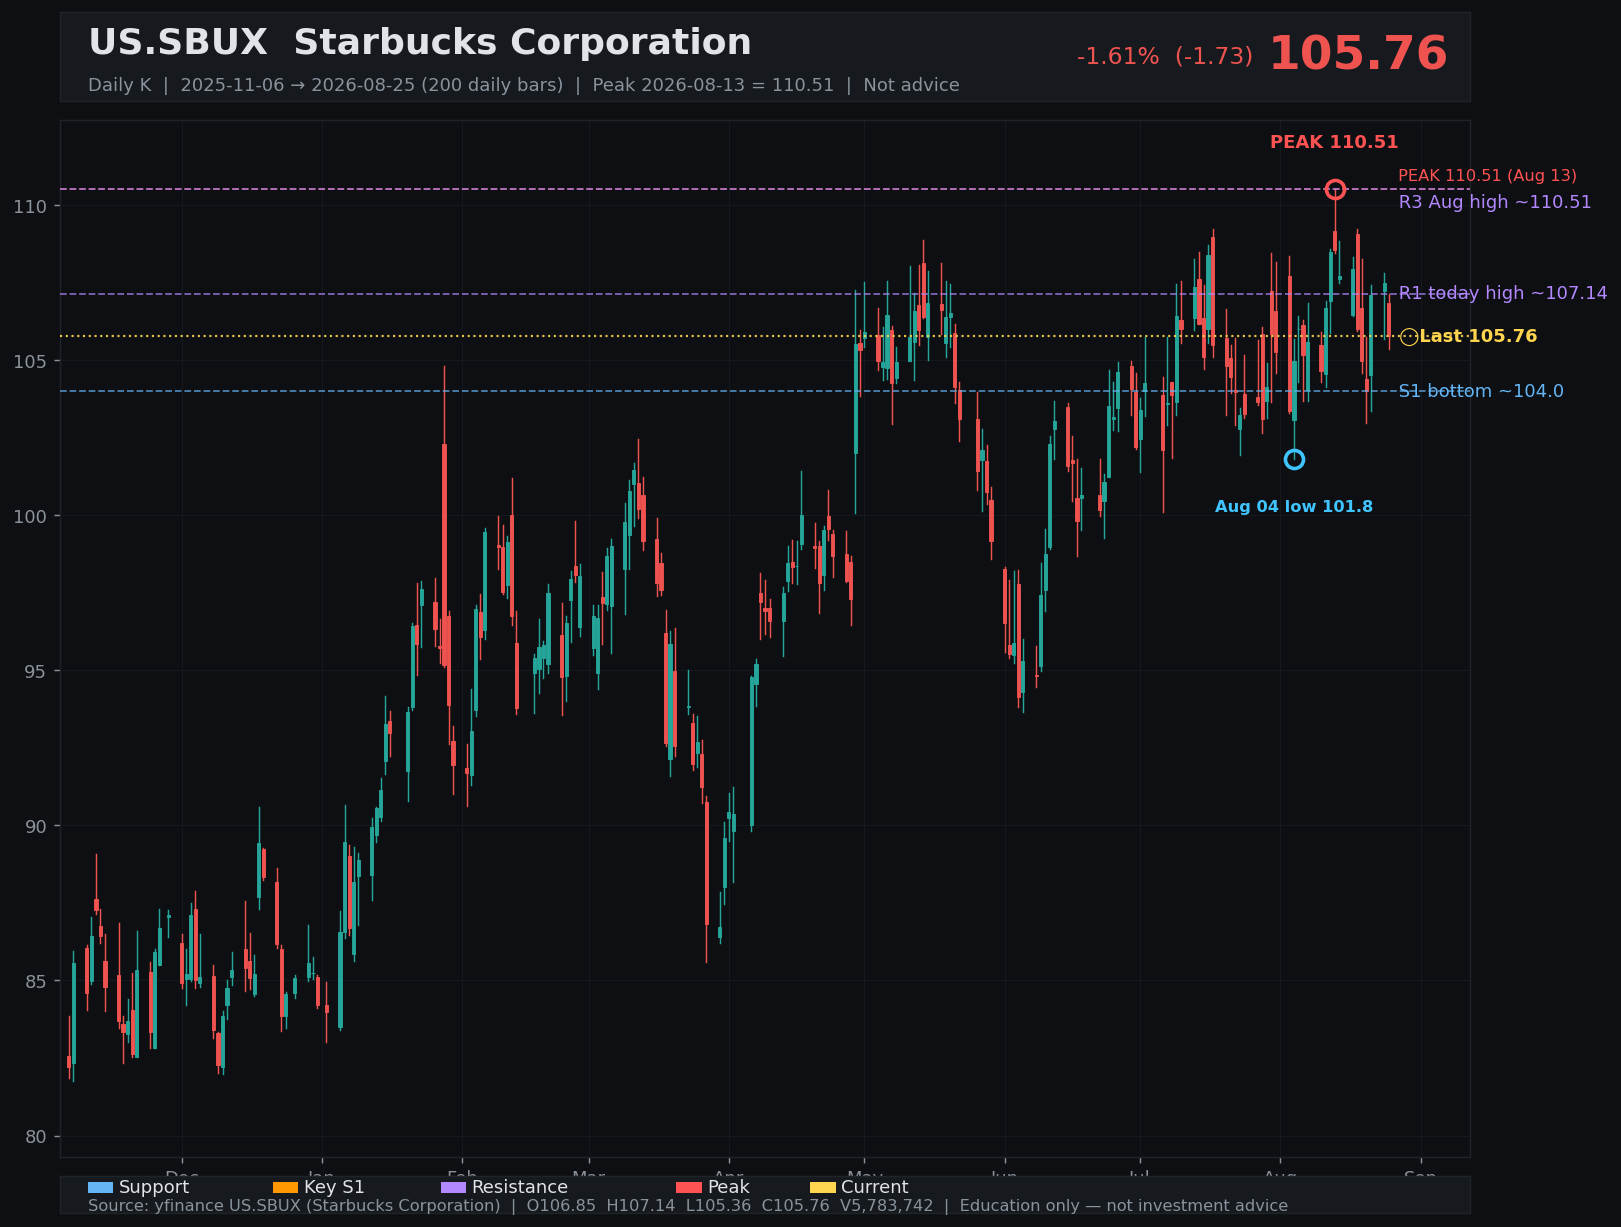Click the 'Resistance' legend text
This screenshot has width=1621, height=1227.
click(x=520, y=1187)
